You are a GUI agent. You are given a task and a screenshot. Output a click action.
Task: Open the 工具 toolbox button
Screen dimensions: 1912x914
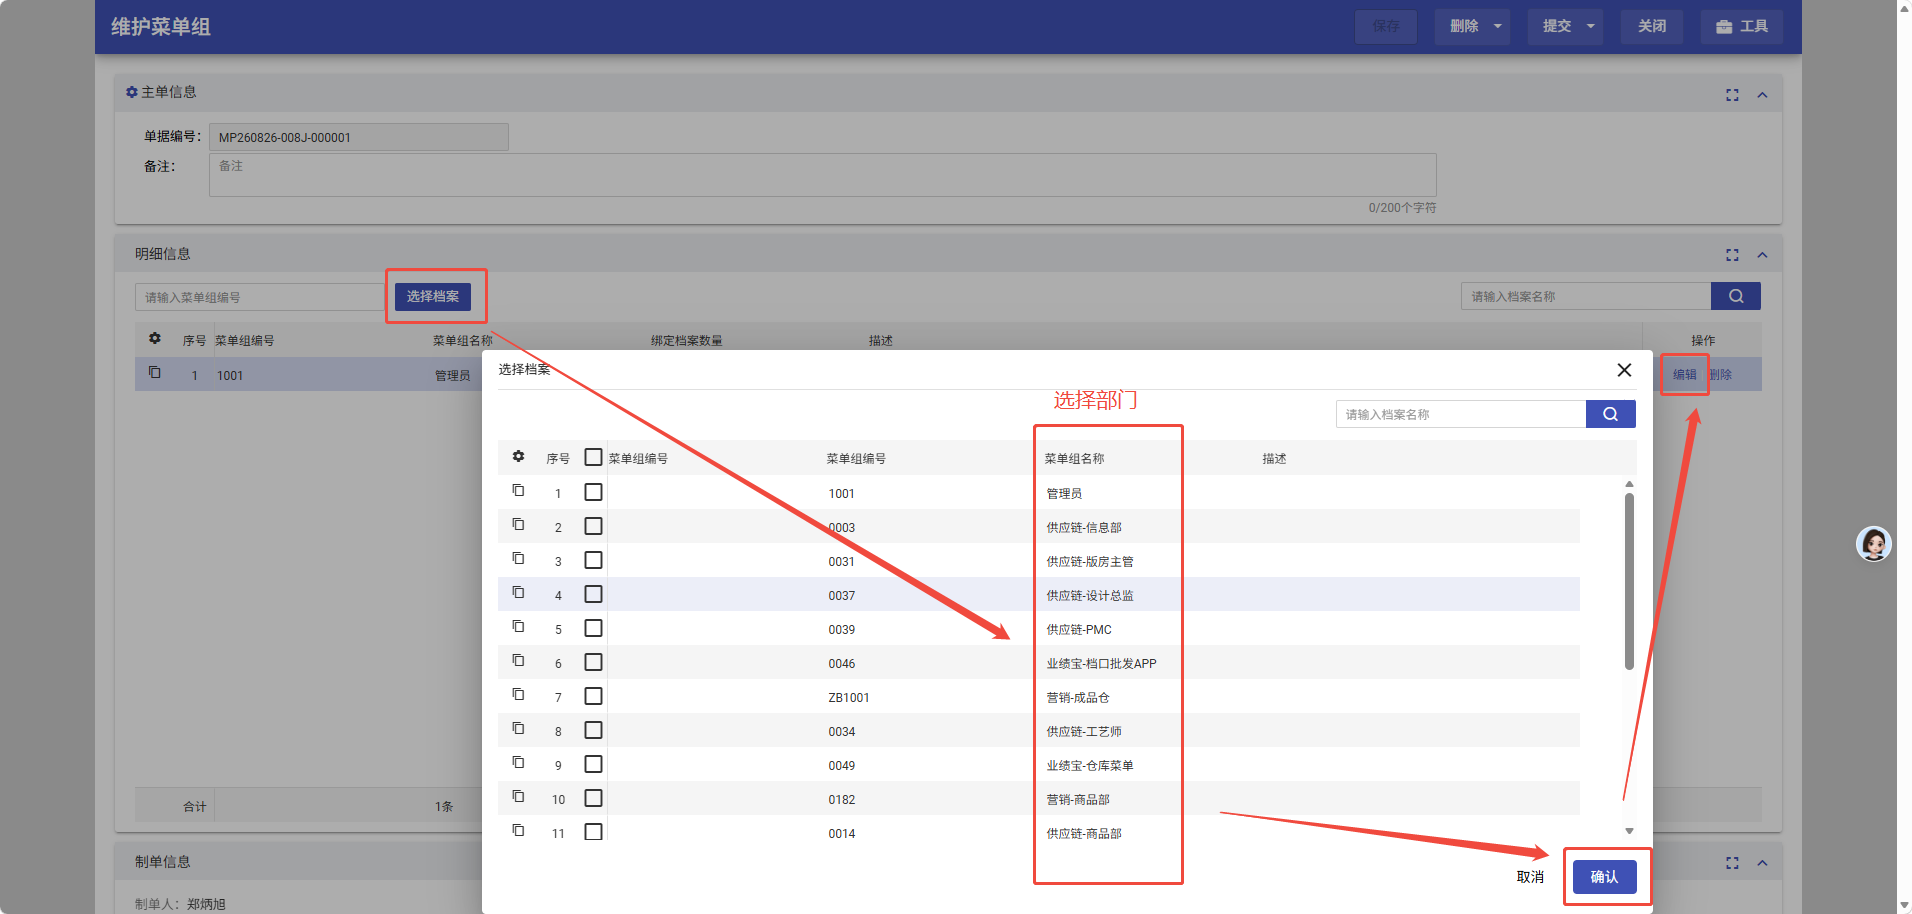[x=1741, y=26]
